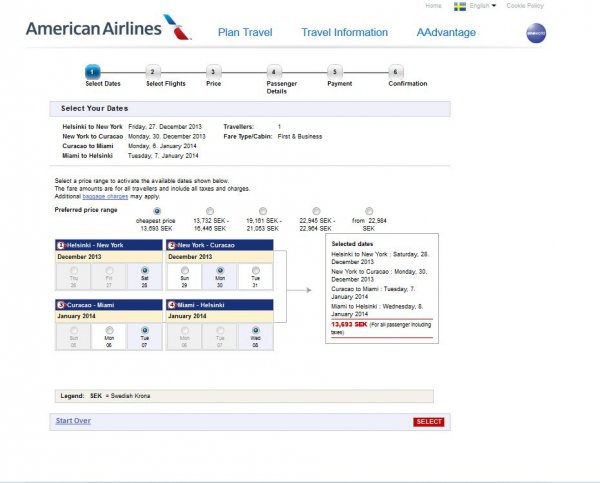
Task: Select Monday 06 for Curacao–Miami flight
Action: click(112, 330)
